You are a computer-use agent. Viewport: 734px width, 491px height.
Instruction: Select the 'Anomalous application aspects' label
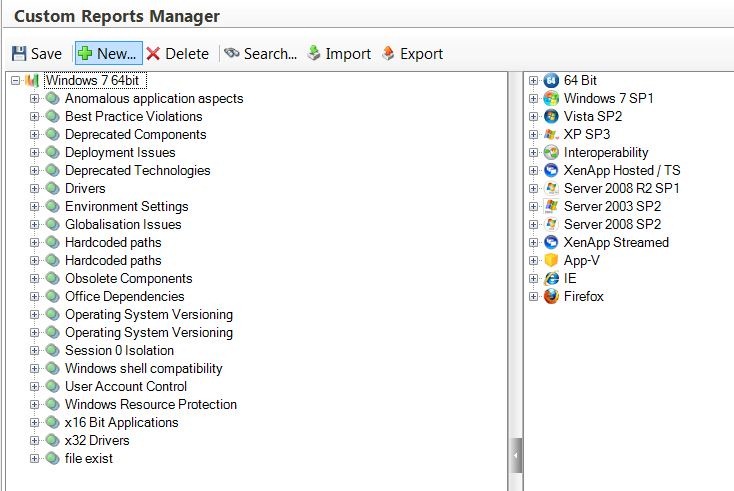pos(154,98)
